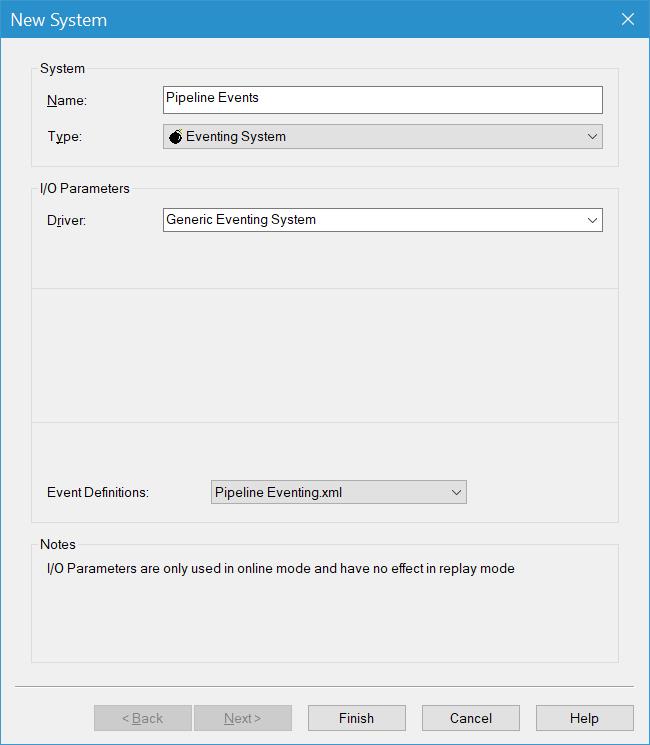
Task: Open the Type dropdown showing Eventing System
Action: (382, 137)
